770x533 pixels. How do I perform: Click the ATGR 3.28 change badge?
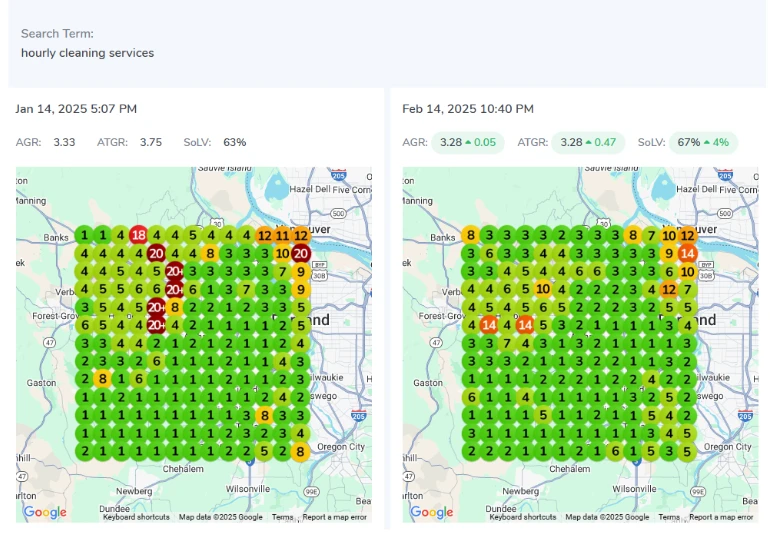pyautogui.click(x=588, y=142)
